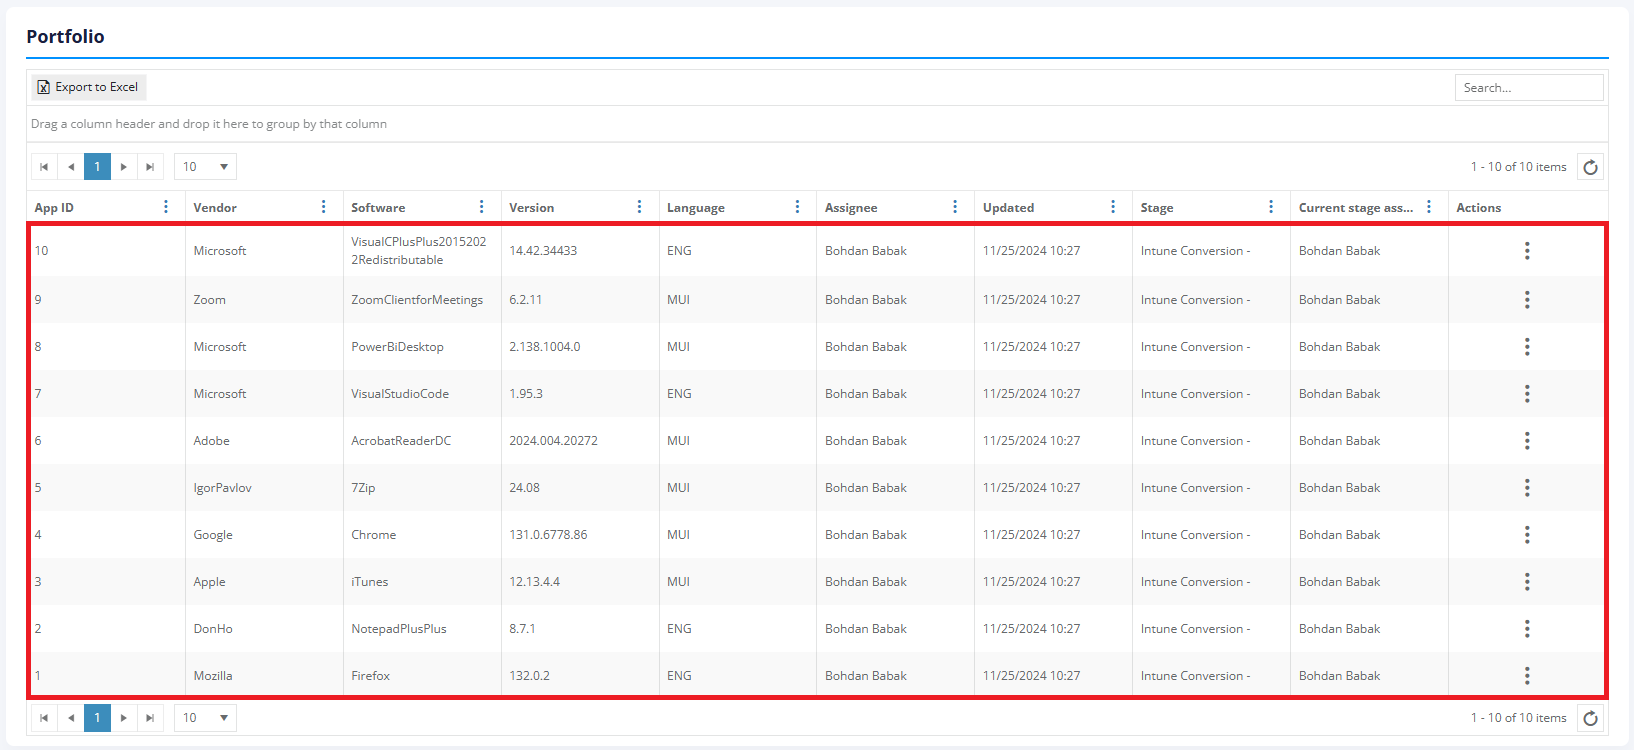The height and width of the screenshot is (750, 1634).
Task: Open actions menu for 7Zip row
Action: [1527, 488]
